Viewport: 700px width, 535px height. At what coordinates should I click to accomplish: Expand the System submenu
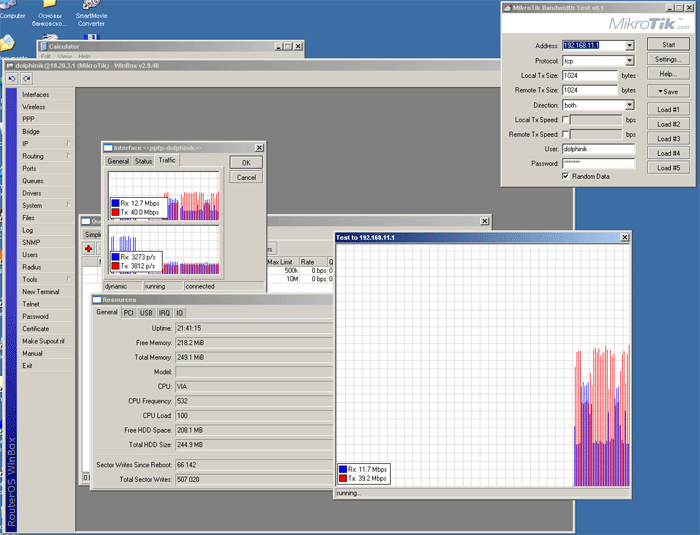coord(68,205)
